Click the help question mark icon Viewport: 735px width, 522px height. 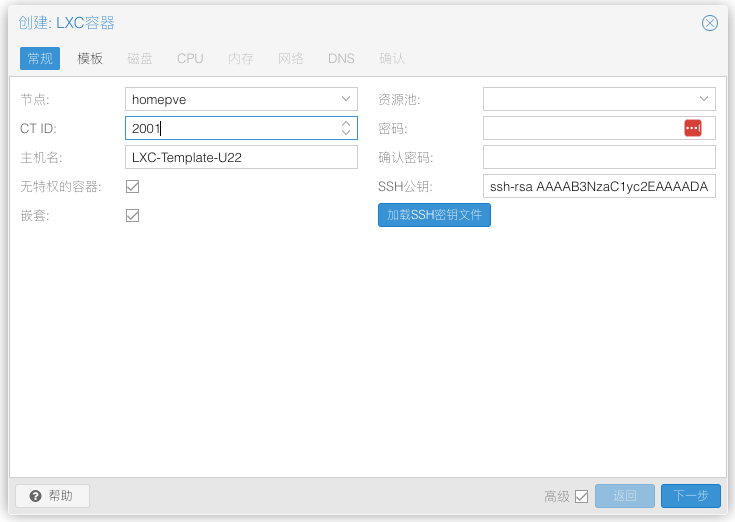35,496
